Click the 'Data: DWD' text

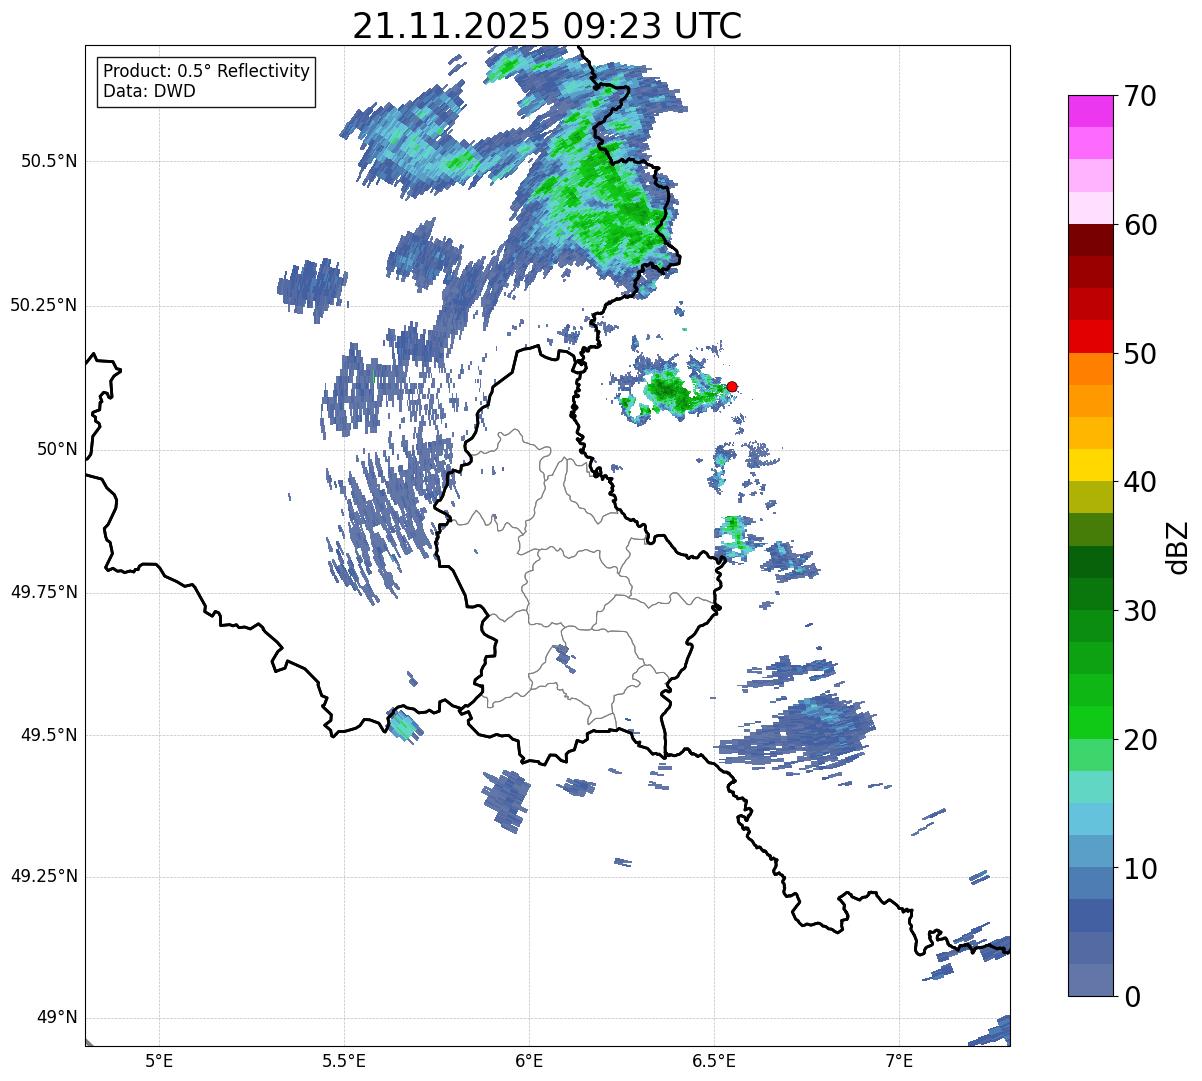click(149, 91)
